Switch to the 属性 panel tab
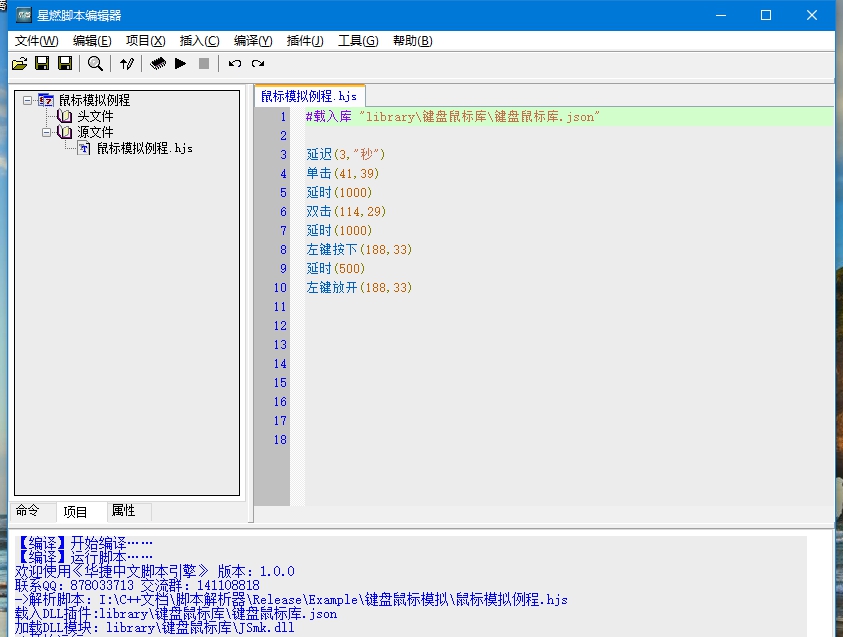 tap(123, 511)
